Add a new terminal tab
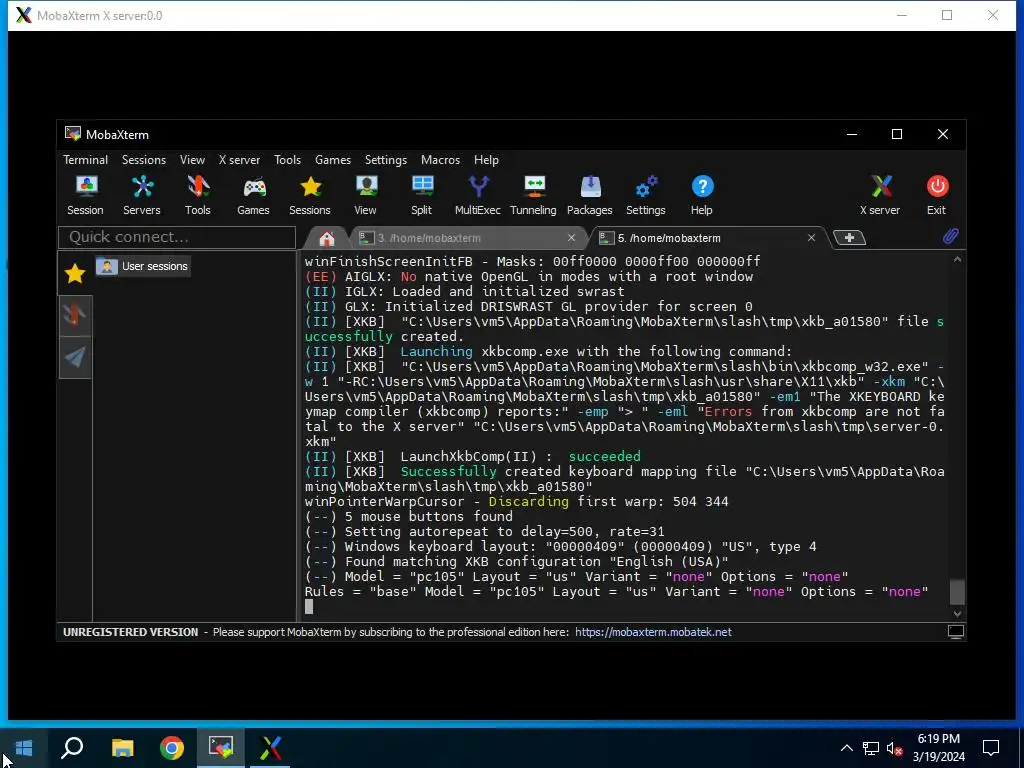Screen dimensions: 1024x768 (x=849, y=238)
